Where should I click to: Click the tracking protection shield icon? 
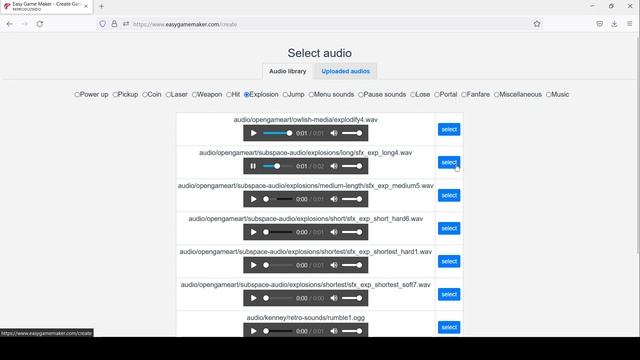(102, 24)
